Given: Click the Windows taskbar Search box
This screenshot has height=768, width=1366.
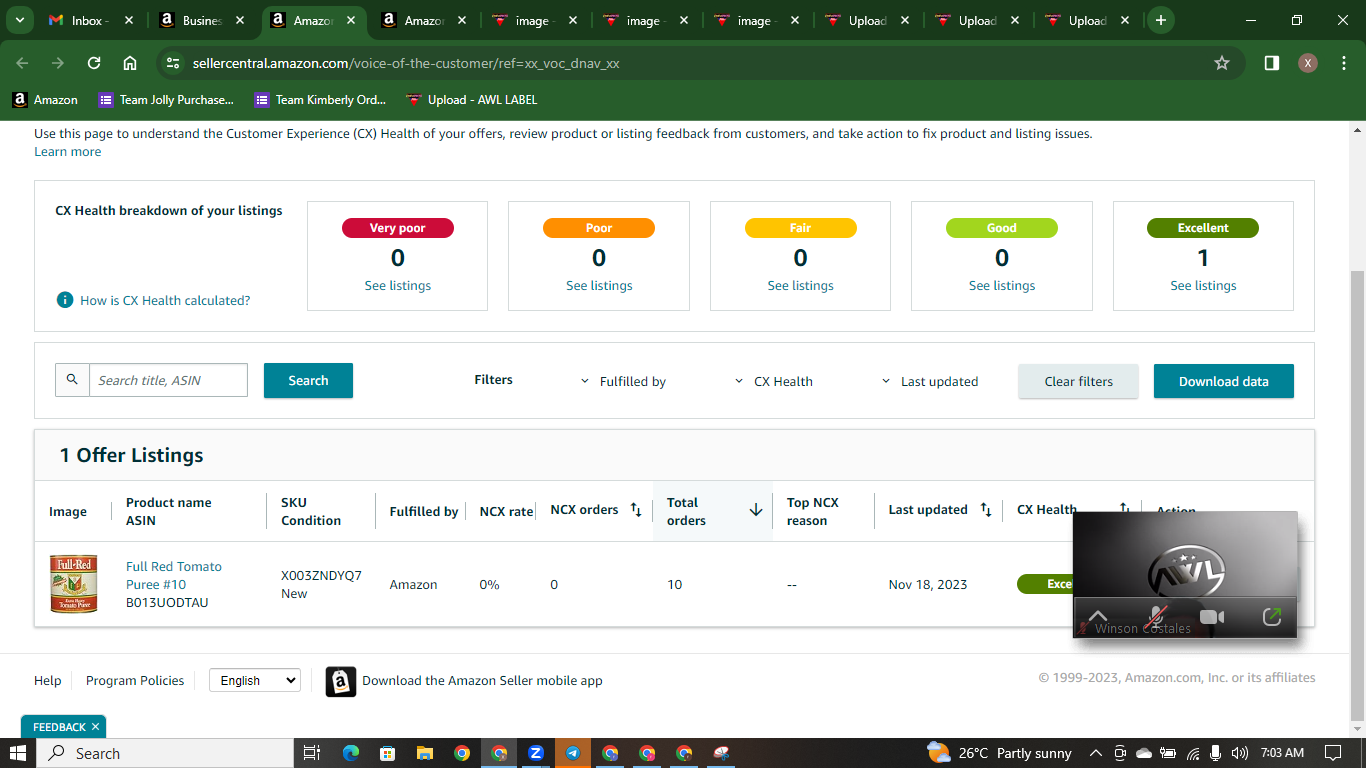Looking at the screenshot, I should [x=167, y=753].
